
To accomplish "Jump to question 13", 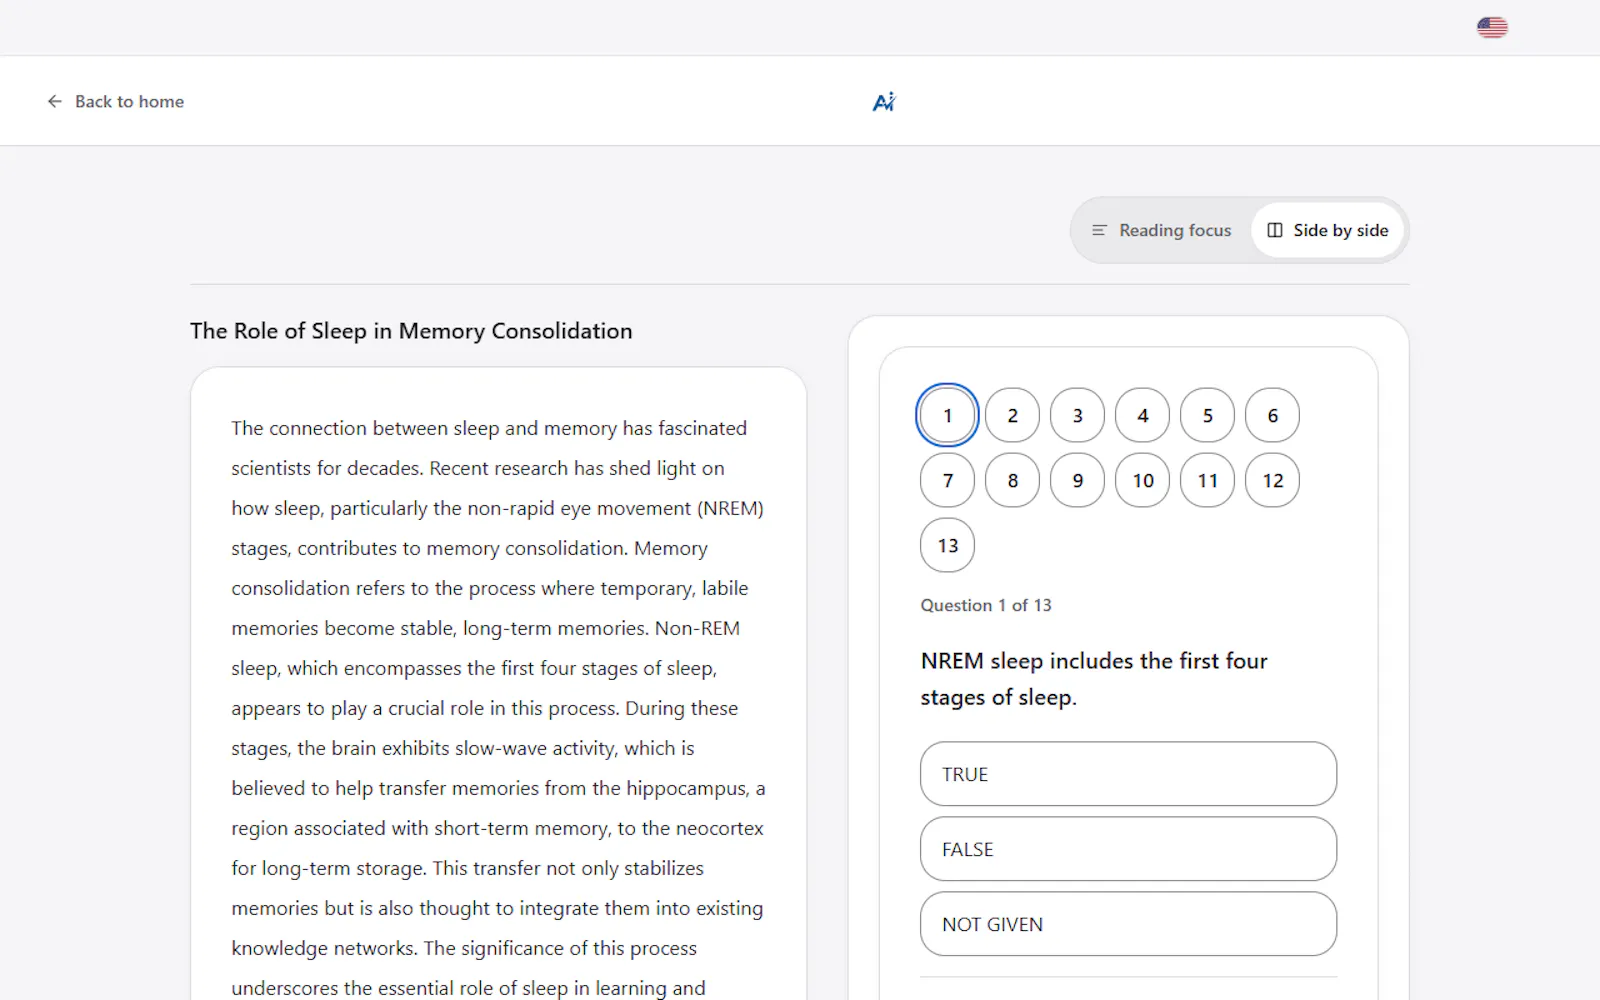I will coord(947,545).
